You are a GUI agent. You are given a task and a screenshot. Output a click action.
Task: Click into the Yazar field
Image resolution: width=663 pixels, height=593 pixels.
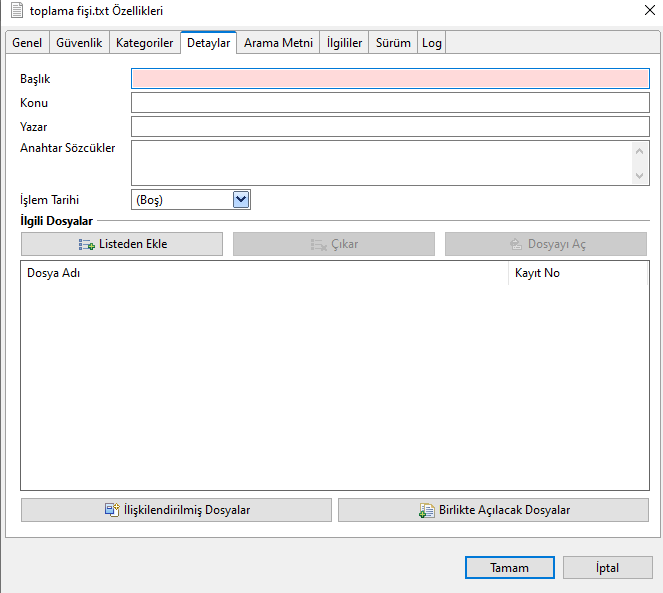pos(390,127)
